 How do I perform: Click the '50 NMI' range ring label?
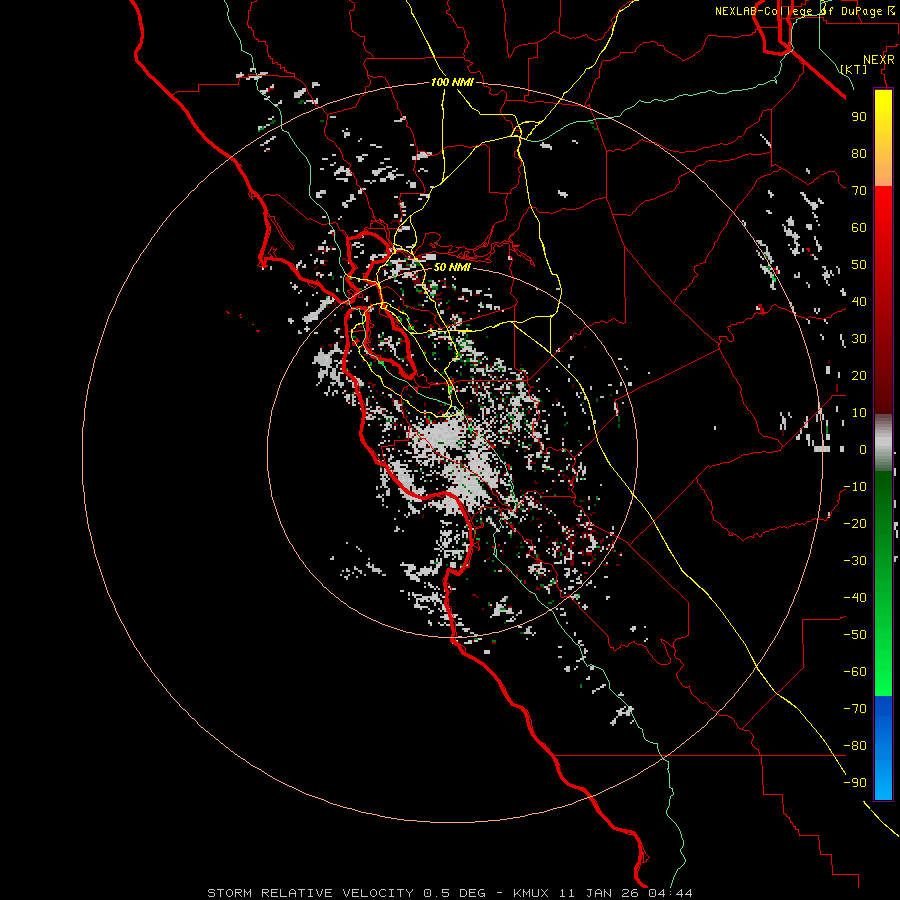tap(452, 267)
